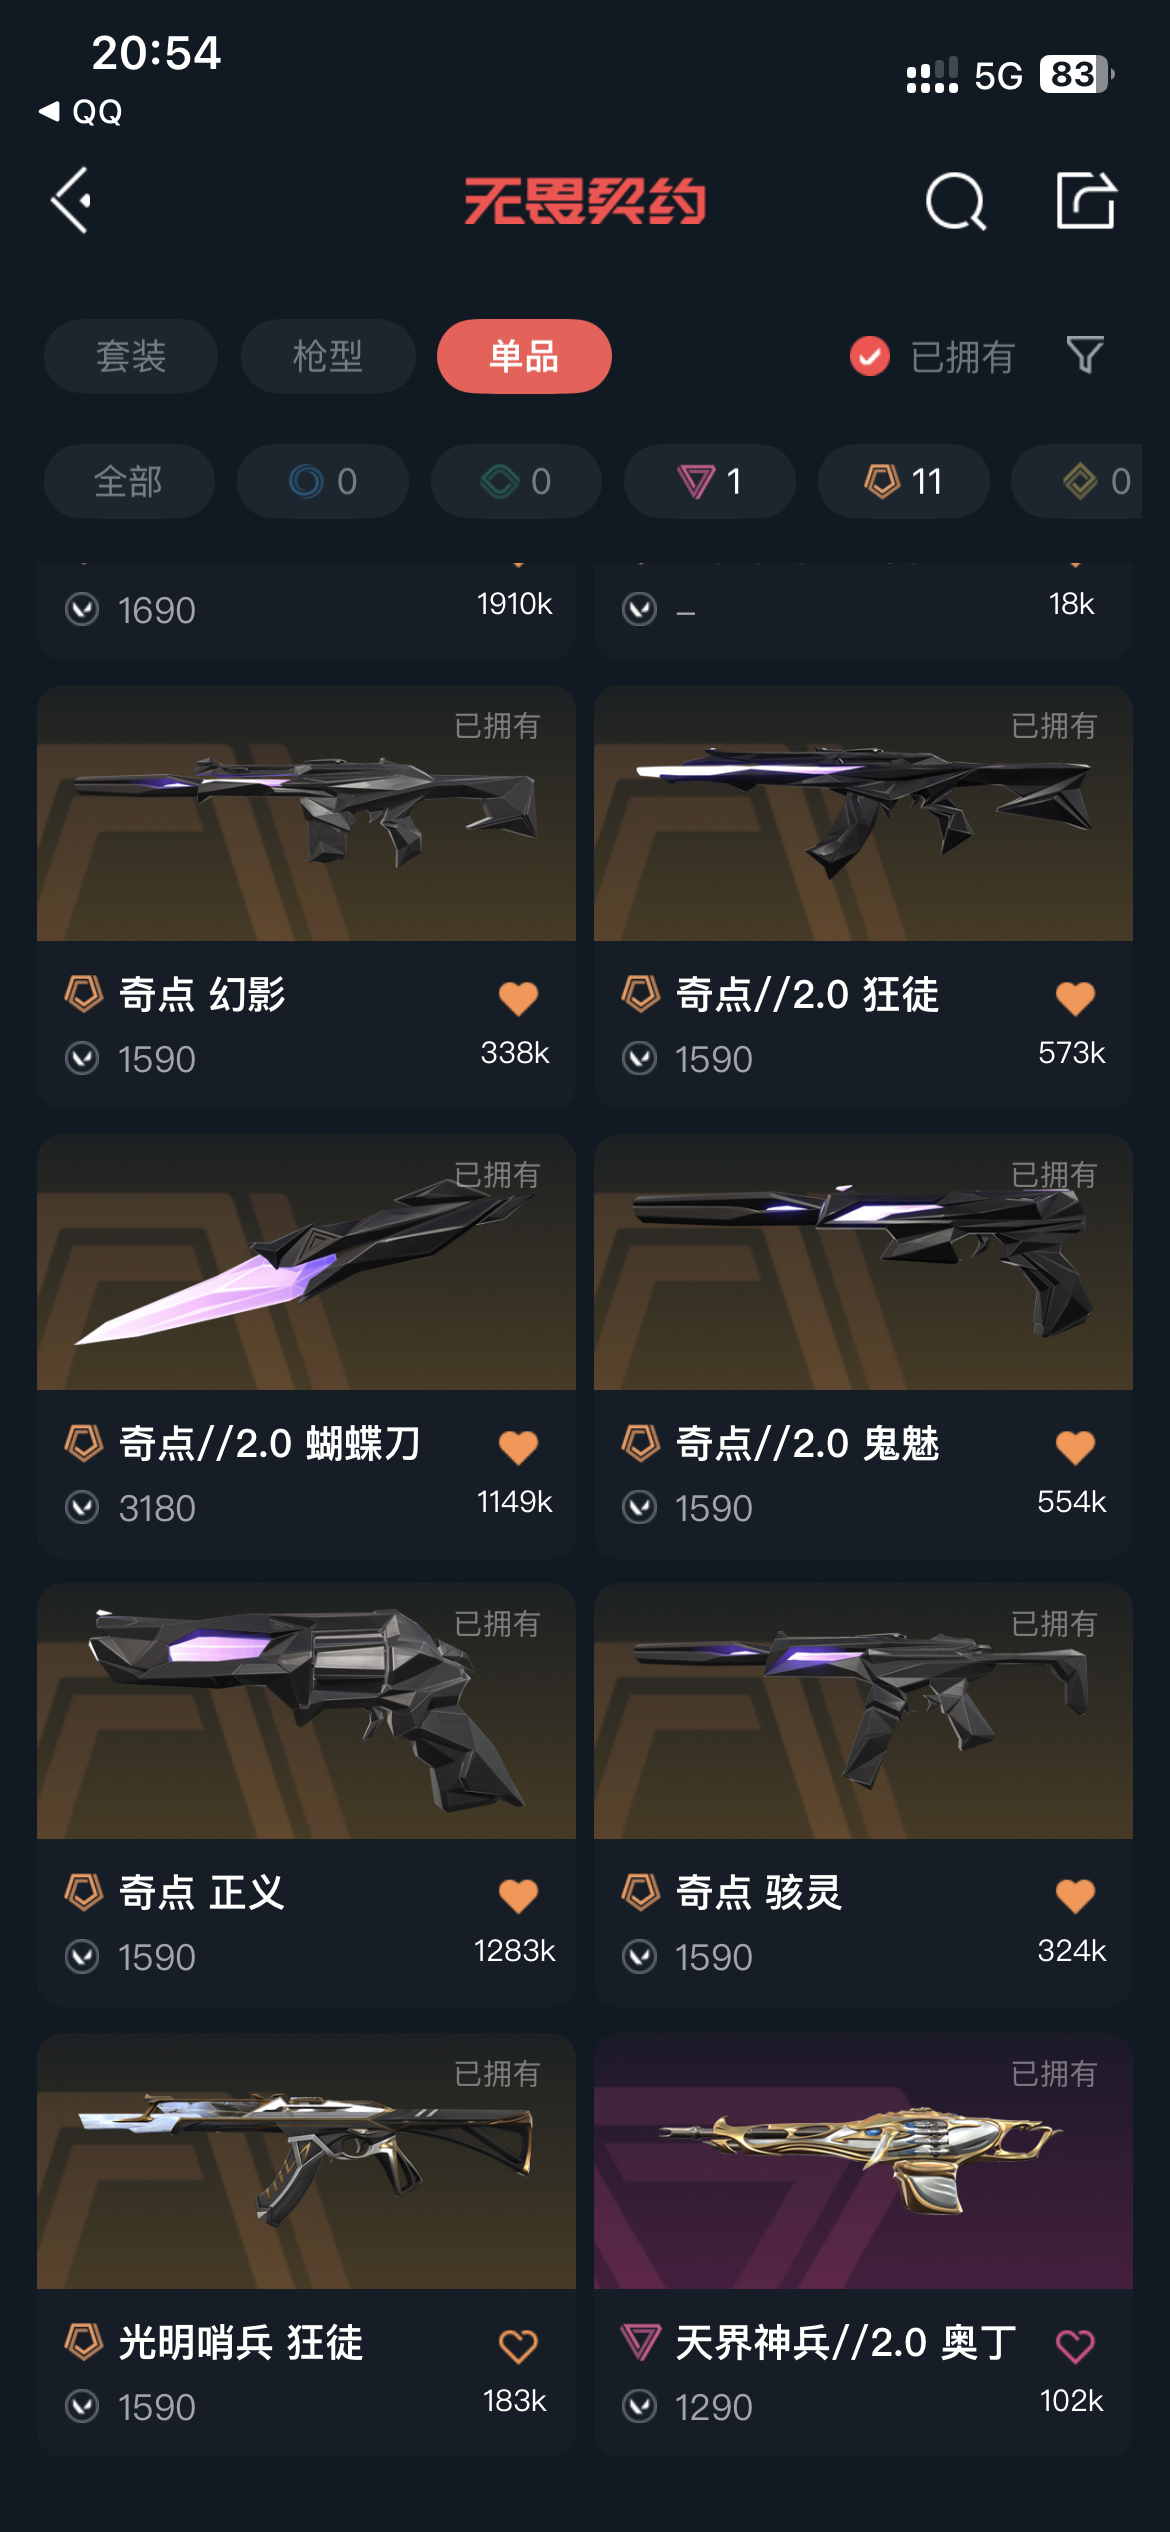Image resolution: width=1170 pixels, height=2532 pixels.
Task: Open the 奇点//2.0 鬼魅 pistol image
Action: 863,1262
